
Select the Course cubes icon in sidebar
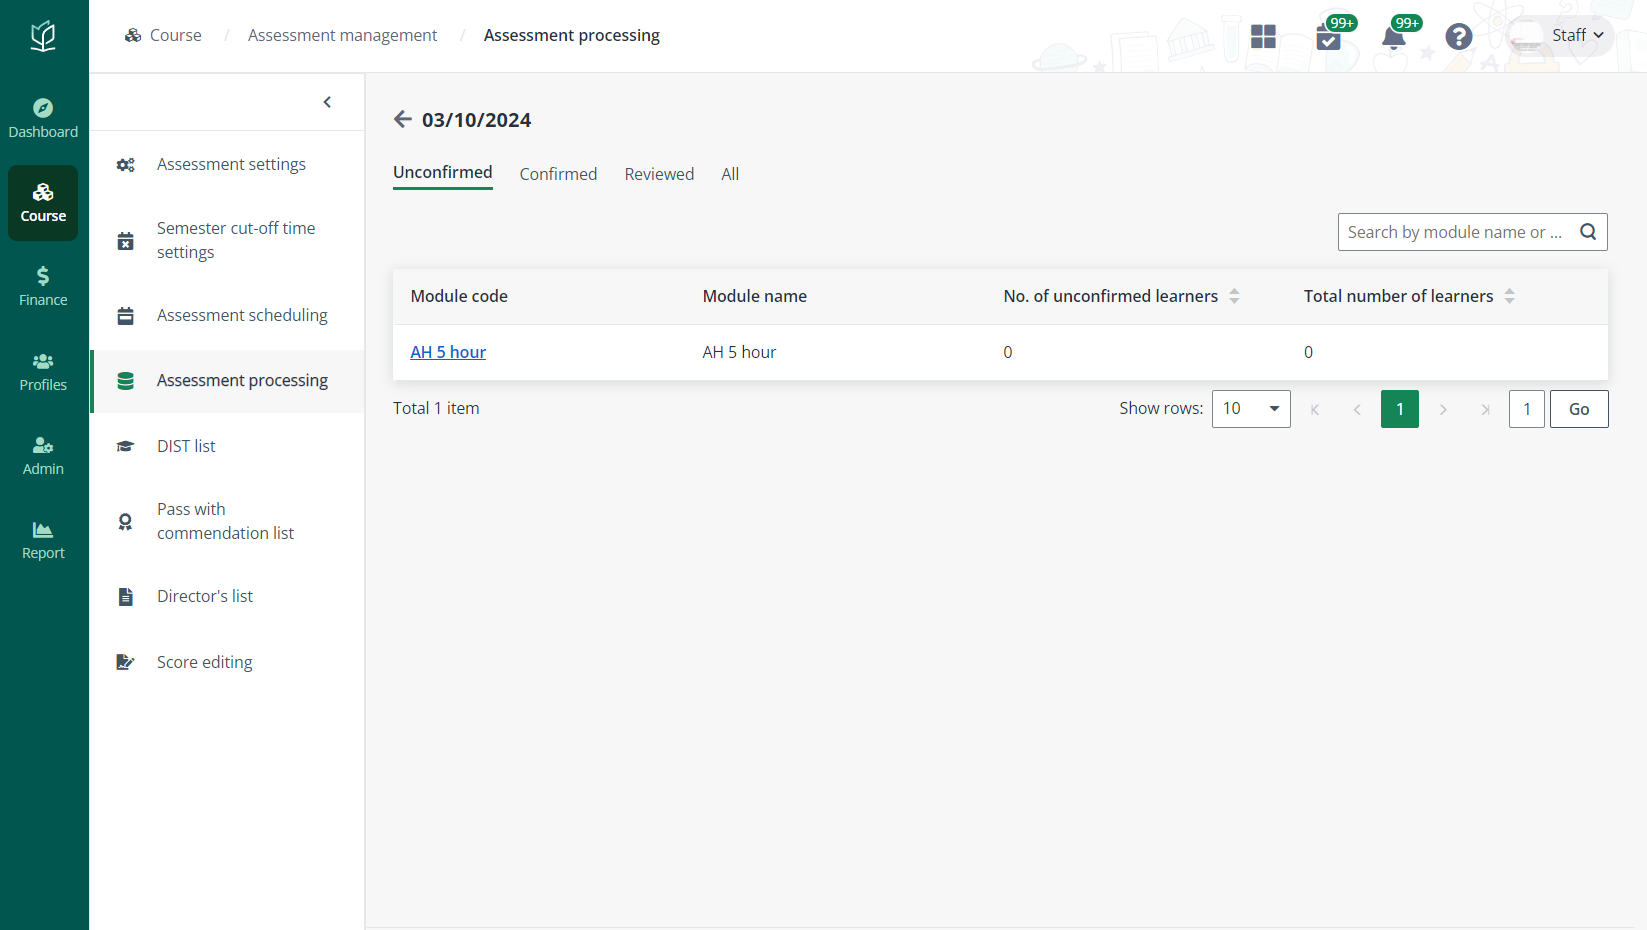click(x=43, y=192)
